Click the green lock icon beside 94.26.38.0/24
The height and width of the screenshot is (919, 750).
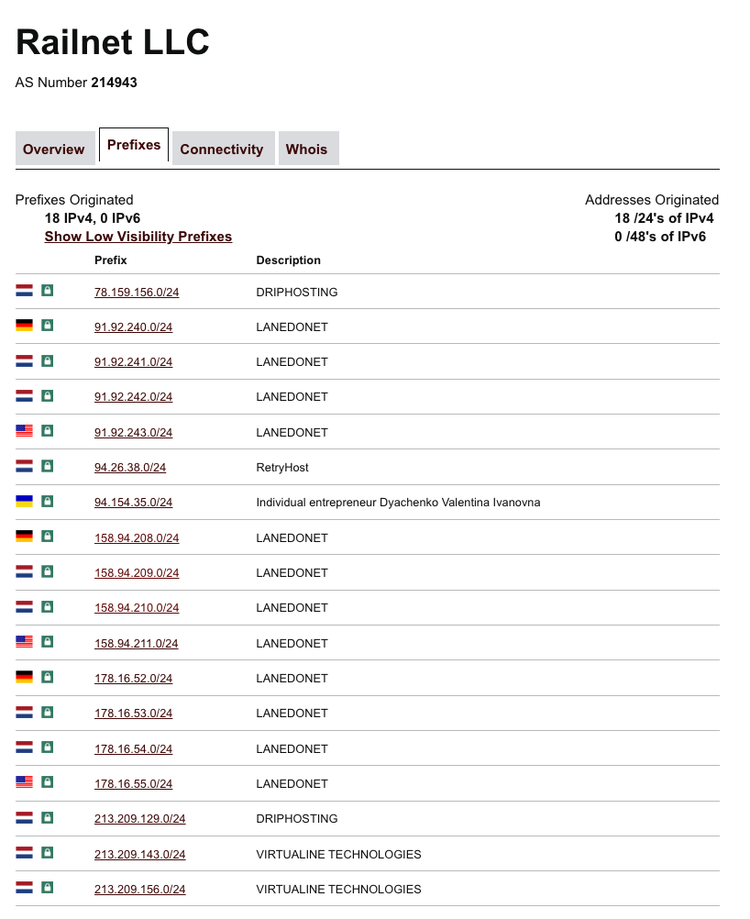point(47,466)
